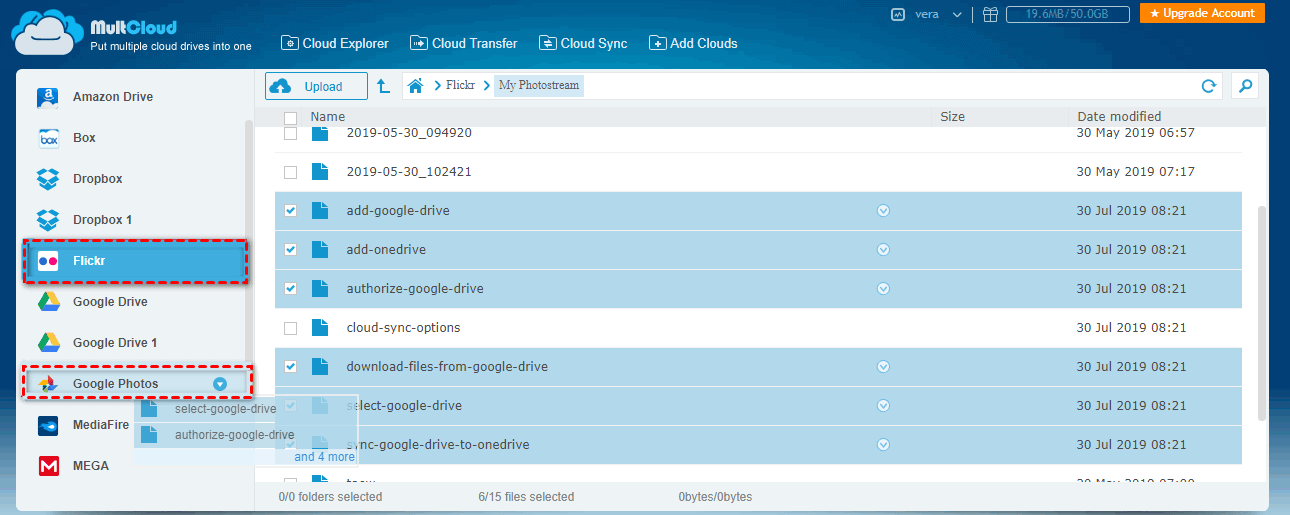
Task: Click the activity monitor icon beside vera
Action: (x=898, y=15)
